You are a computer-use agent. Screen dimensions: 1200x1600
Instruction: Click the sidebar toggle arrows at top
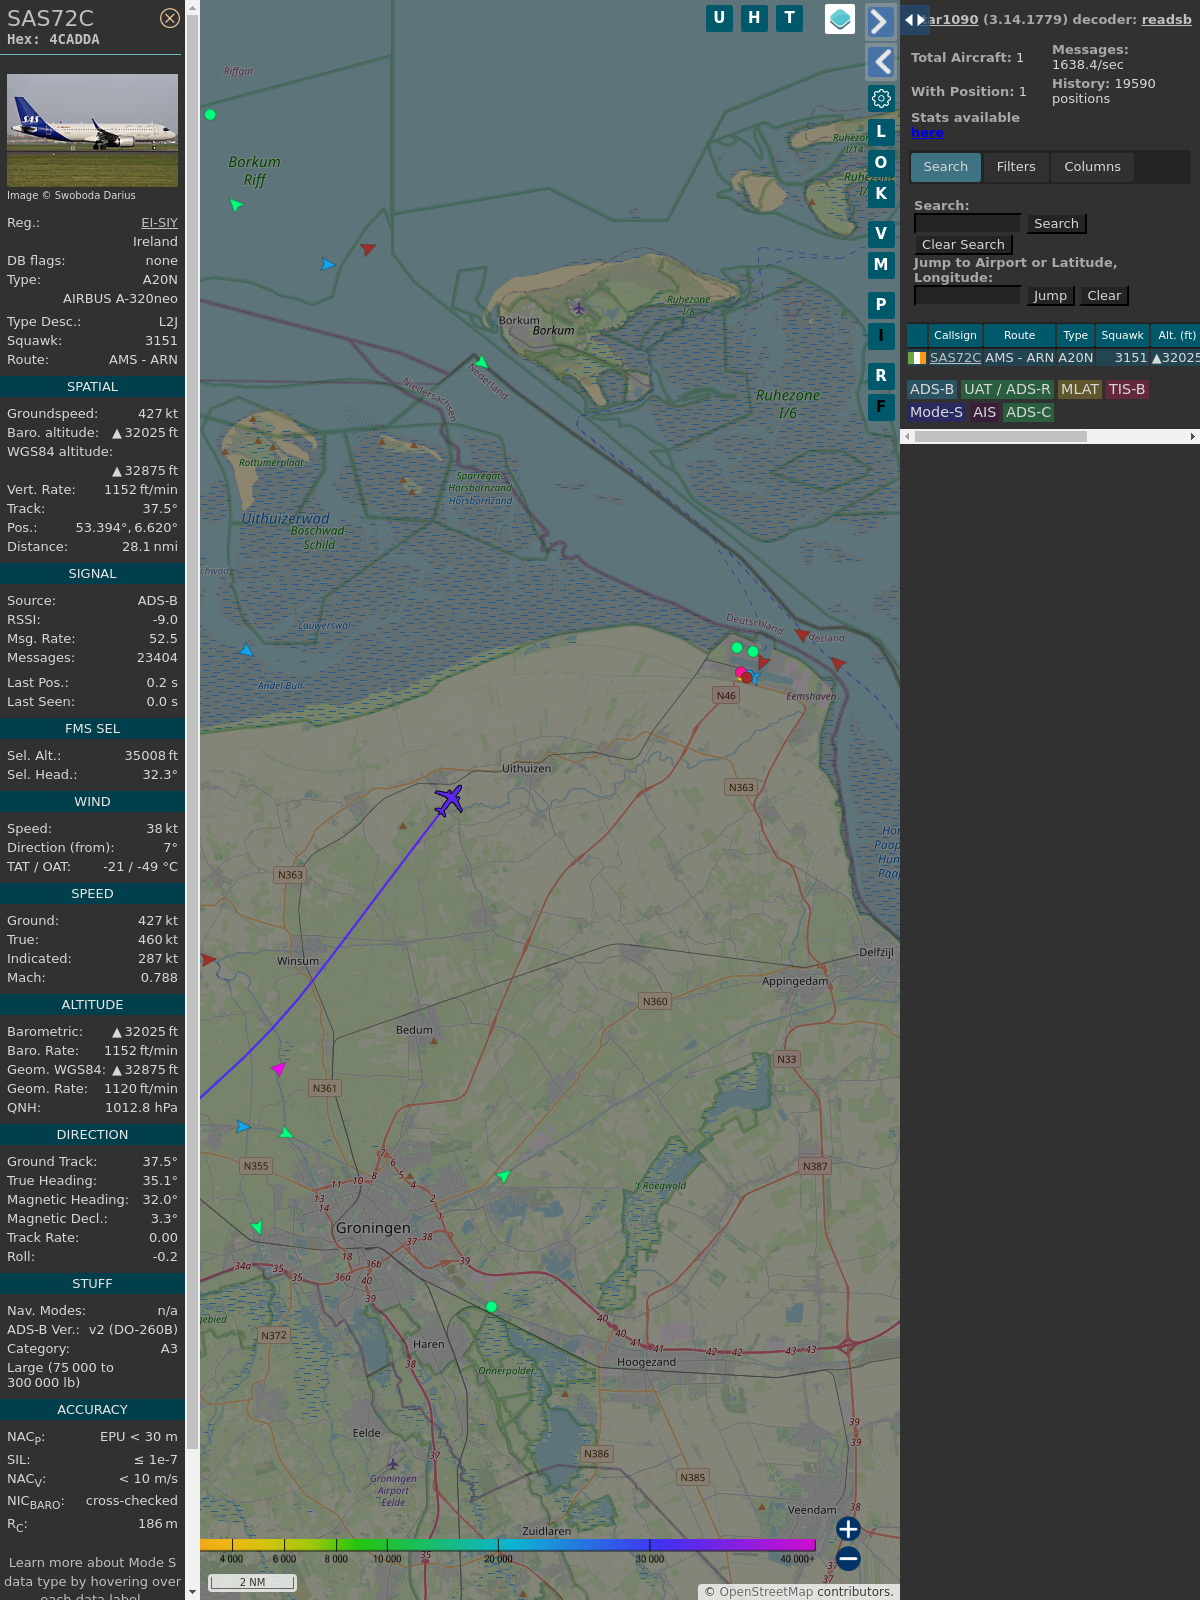(915, 20)
